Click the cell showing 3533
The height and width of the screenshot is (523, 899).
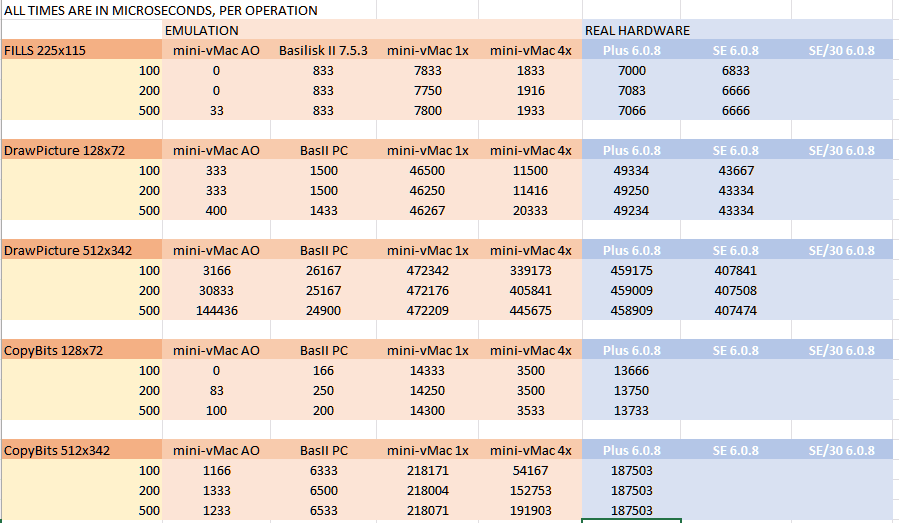530,411
